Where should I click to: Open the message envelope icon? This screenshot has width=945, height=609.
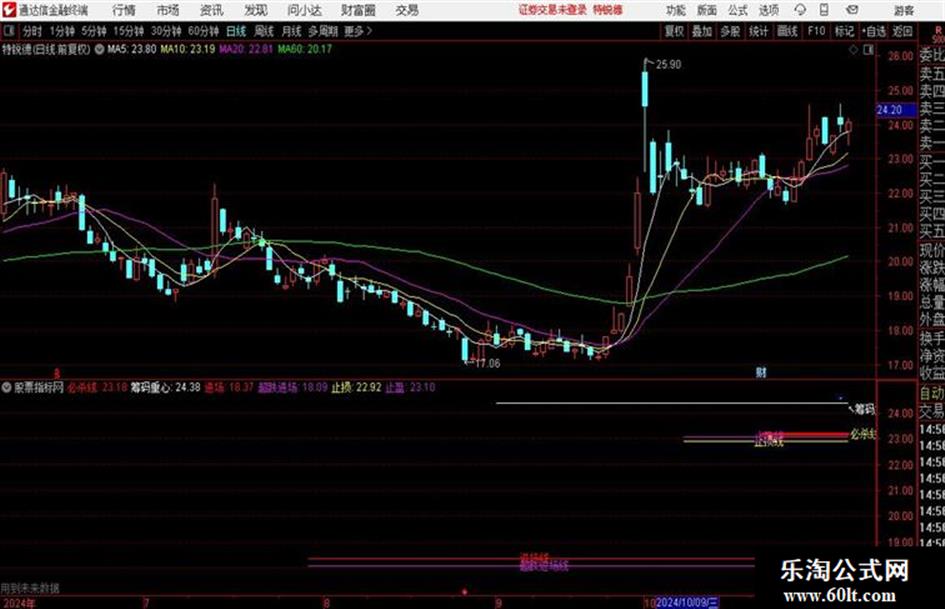point(852,10)
